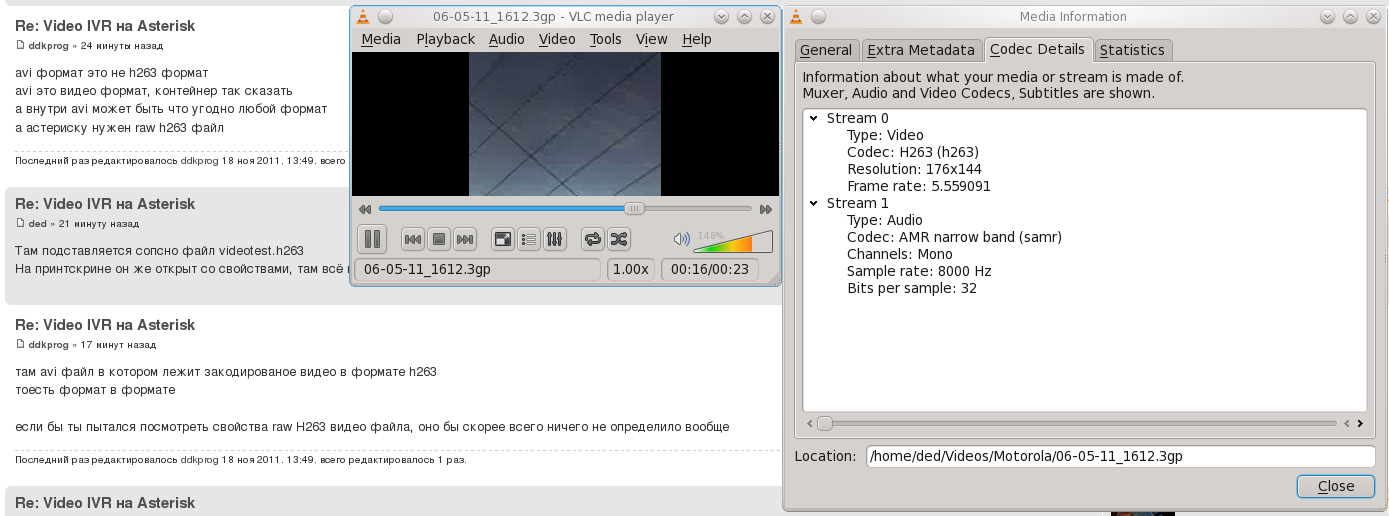The image size is (1389, 516).
Task: Switch to the Statistics tab
Action: tap(1132, 50)
